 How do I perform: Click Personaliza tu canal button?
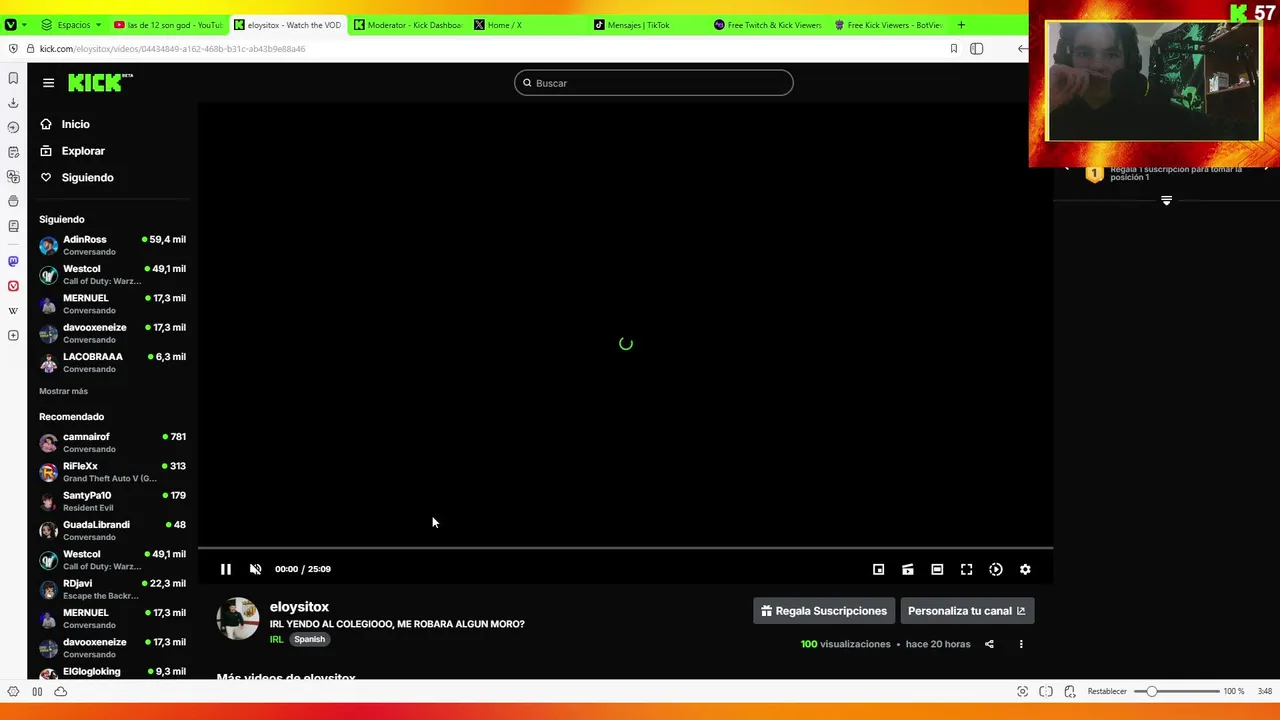[967, 611]
